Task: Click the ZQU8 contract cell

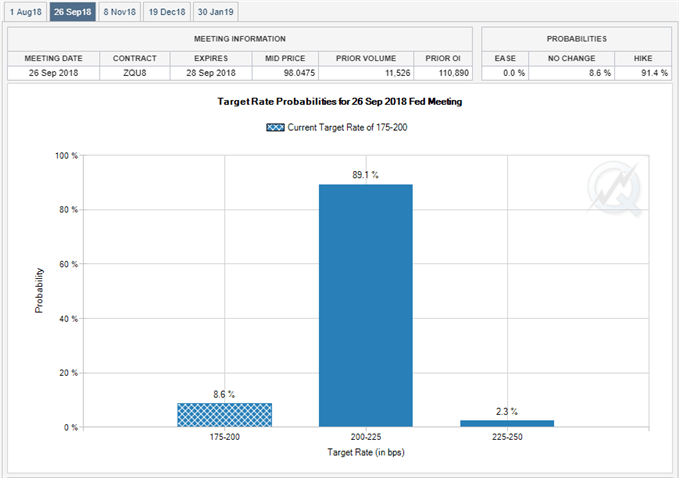Action: pos(135,73)
